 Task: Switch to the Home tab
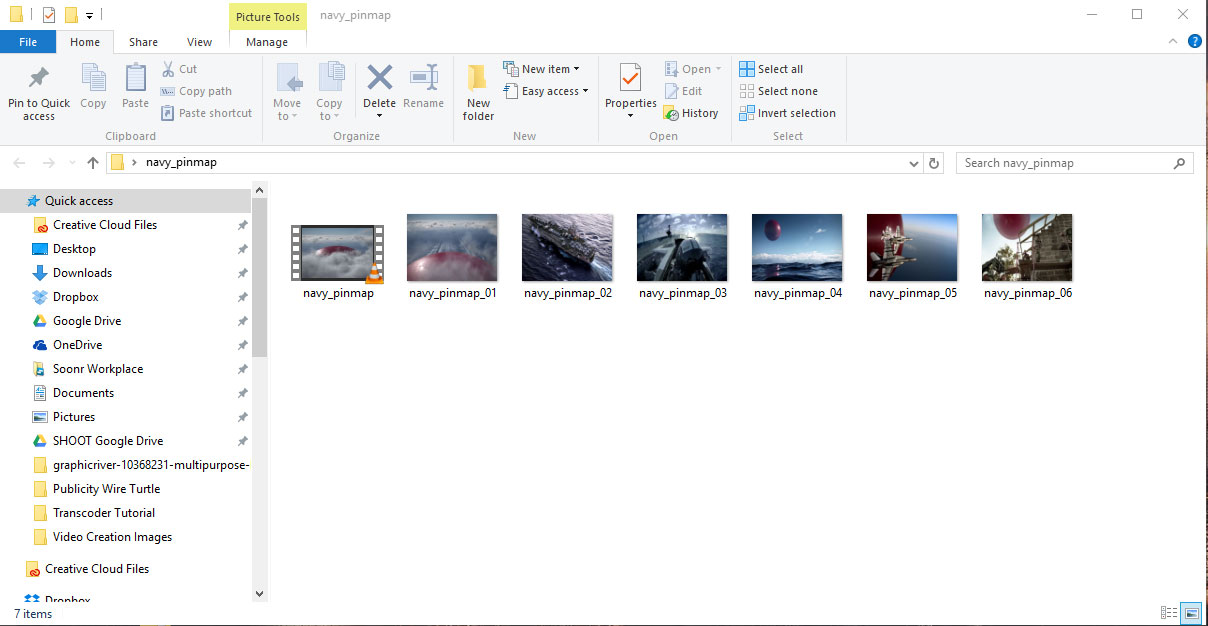85,42
